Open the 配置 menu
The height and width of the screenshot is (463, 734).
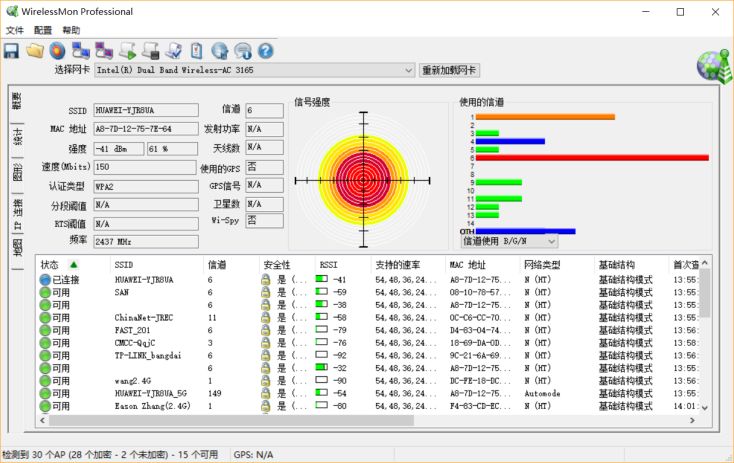tap(43, 30)
